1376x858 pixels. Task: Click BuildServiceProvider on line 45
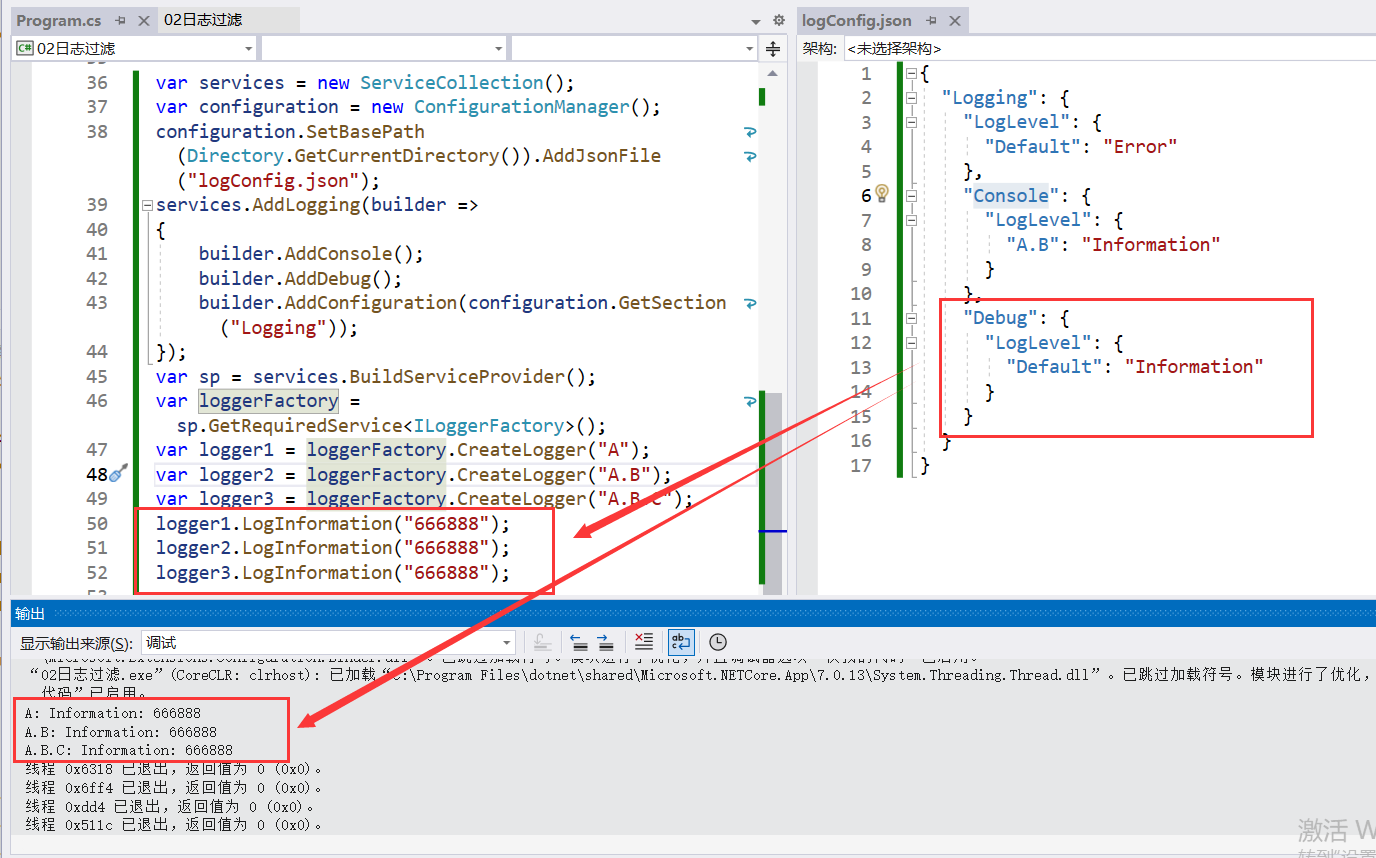(x=457, y=377)
